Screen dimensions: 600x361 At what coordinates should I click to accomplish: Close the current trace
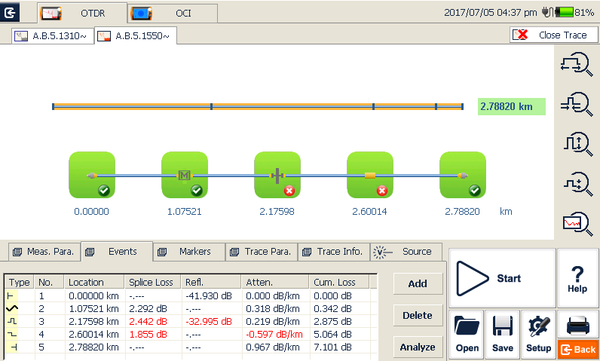[553, 35]
